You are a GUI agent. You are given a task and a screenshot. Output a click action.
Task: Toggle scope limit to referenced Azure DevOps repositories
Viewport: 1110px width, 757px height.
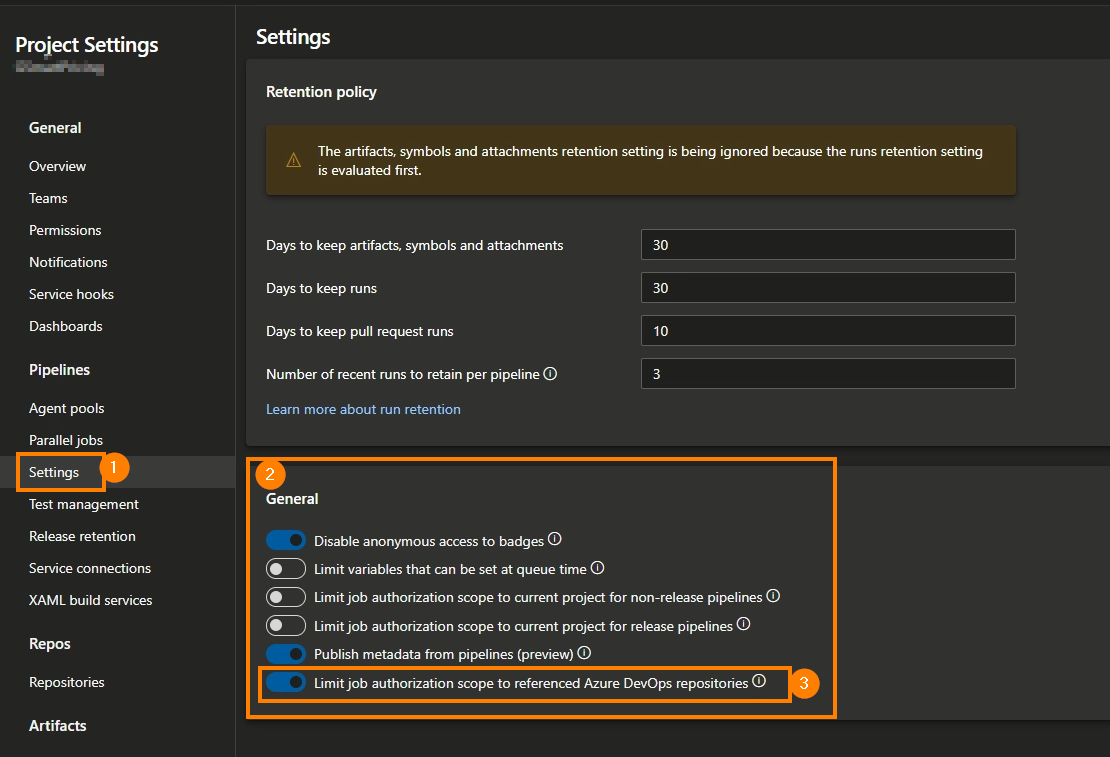tap(286, 683)
